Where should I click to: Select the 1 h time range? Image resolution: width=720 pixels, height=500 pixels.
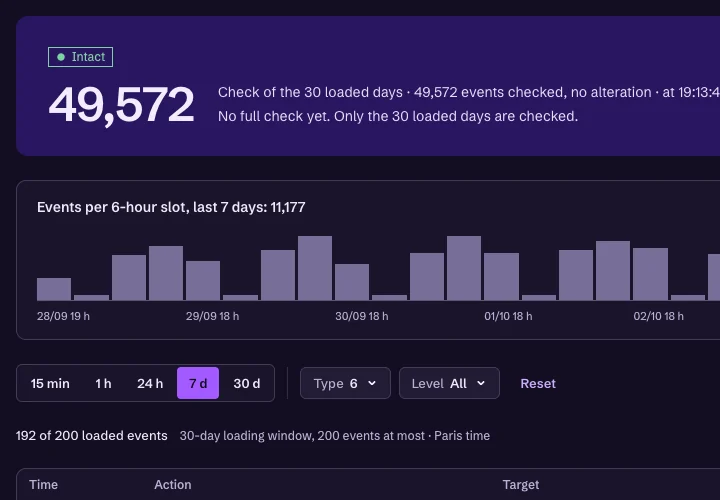[x=103, y=383]
